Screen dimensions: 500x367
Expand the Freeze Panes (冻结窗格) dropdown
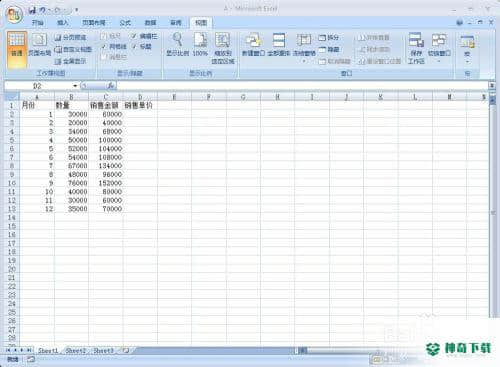[x=304, y=48]
